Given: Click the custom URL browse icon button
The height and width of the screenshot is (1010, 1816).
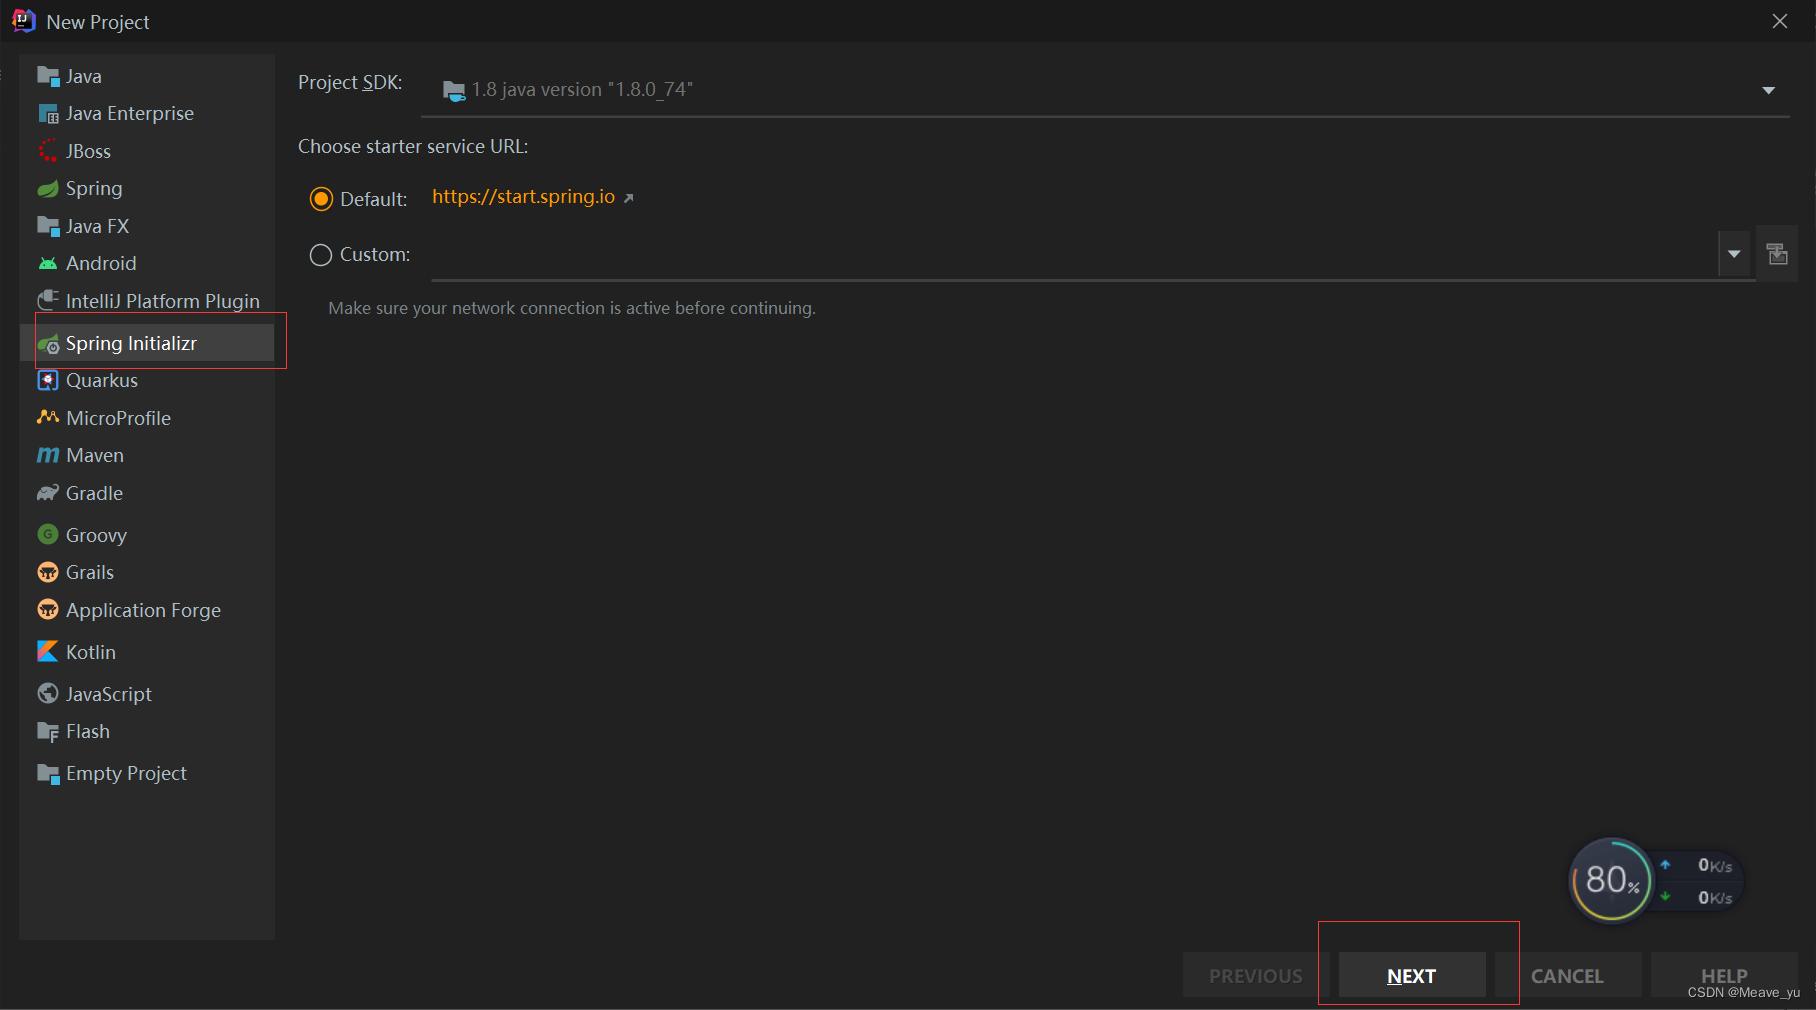Looking at the screenshot, I should tap(1777, 254).
